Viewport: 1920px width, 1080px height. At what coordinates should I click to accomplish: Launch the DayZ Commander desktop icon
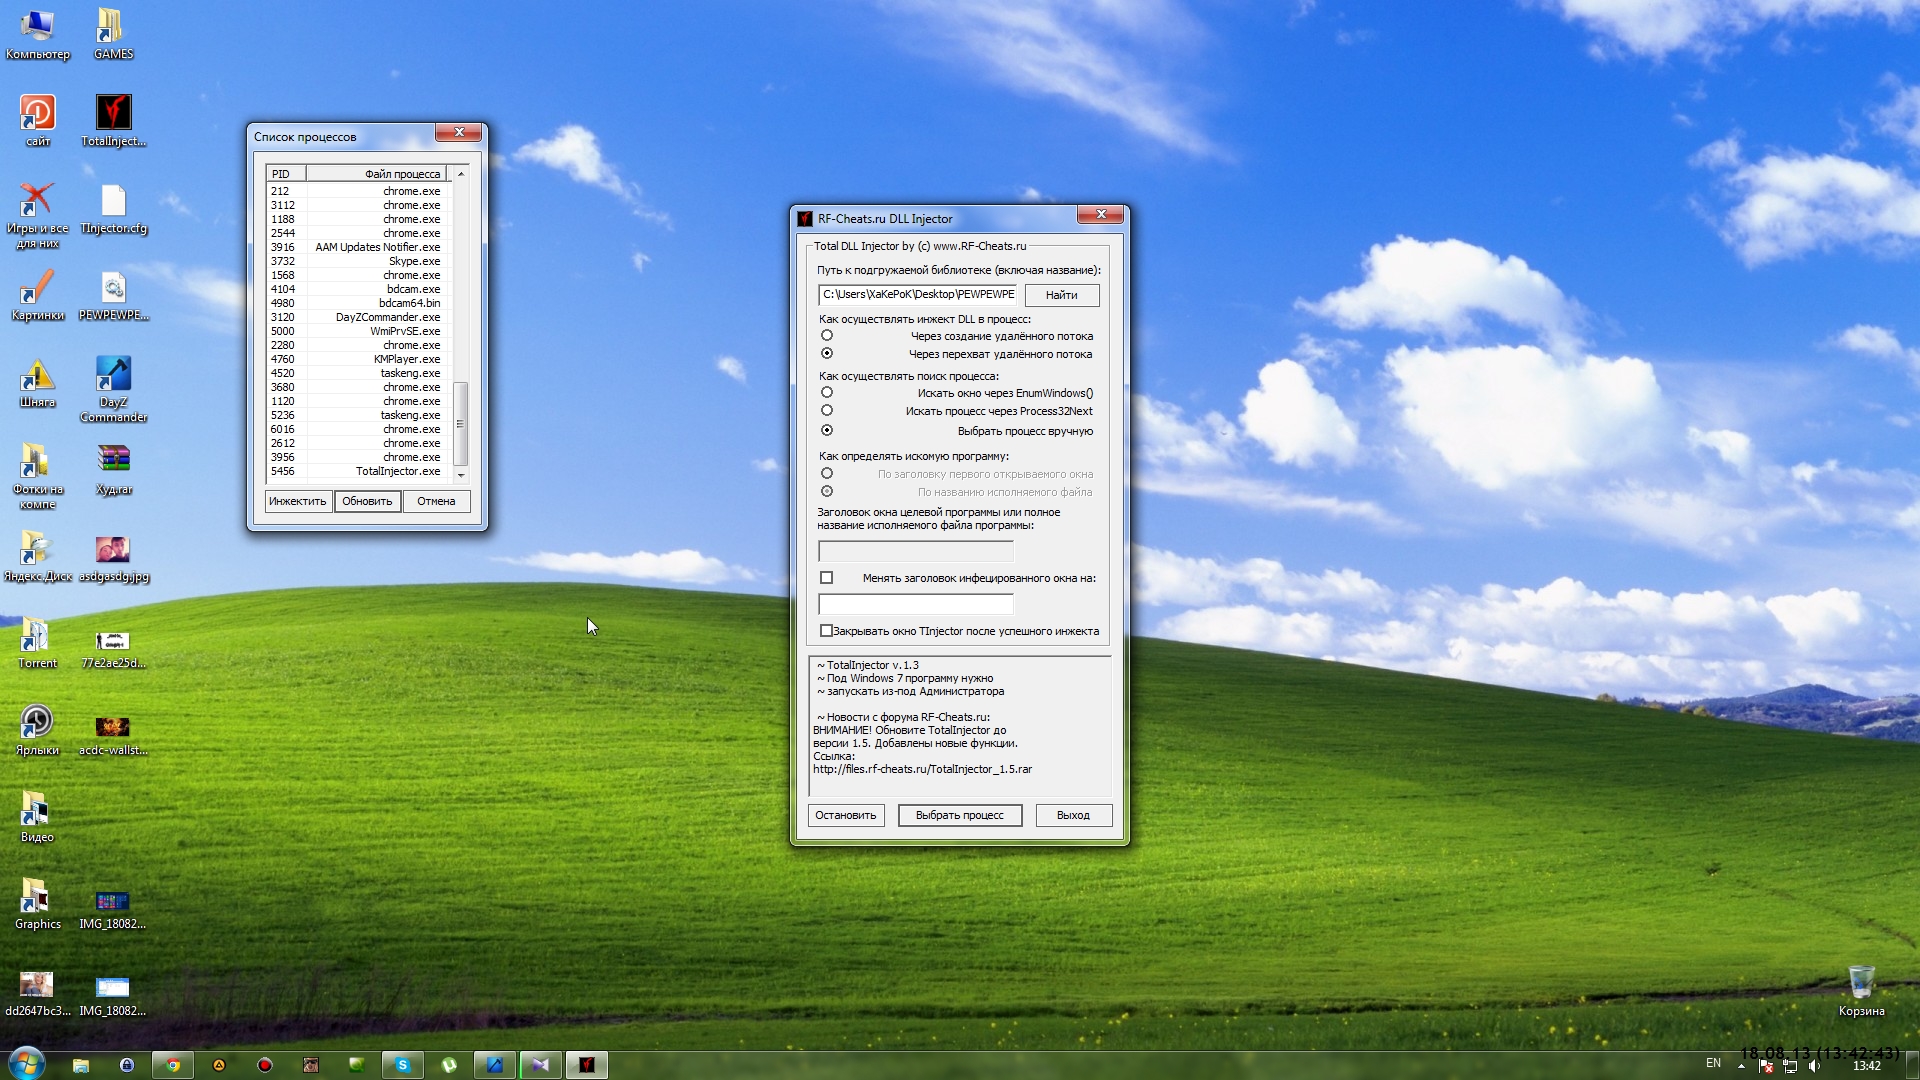(113, 389)
